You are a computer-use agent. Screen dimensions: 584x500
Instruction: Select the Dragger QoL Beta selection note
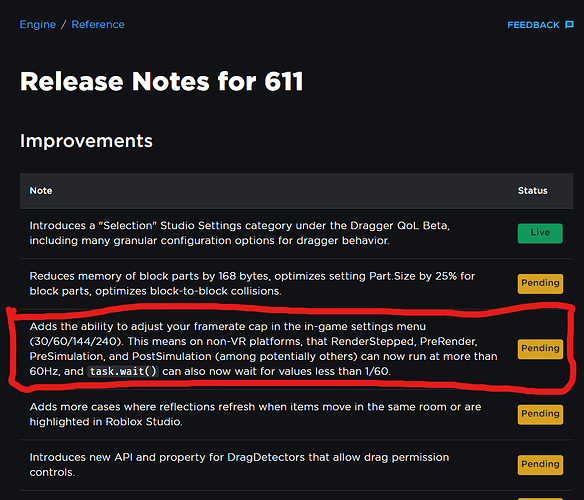point(240,233)
